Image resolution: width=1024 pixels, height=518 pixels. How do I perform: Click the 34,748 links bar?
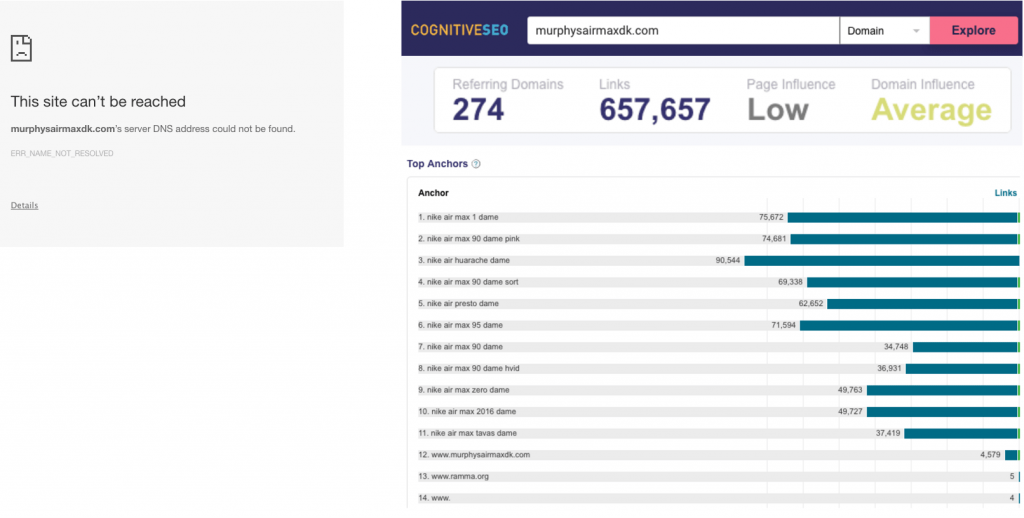pos(966,347)
